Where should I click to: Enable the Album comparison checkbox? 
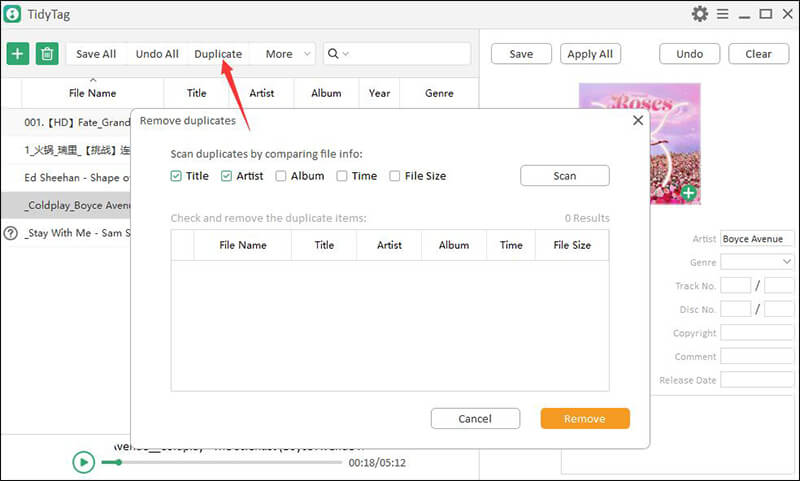point(281,176)
